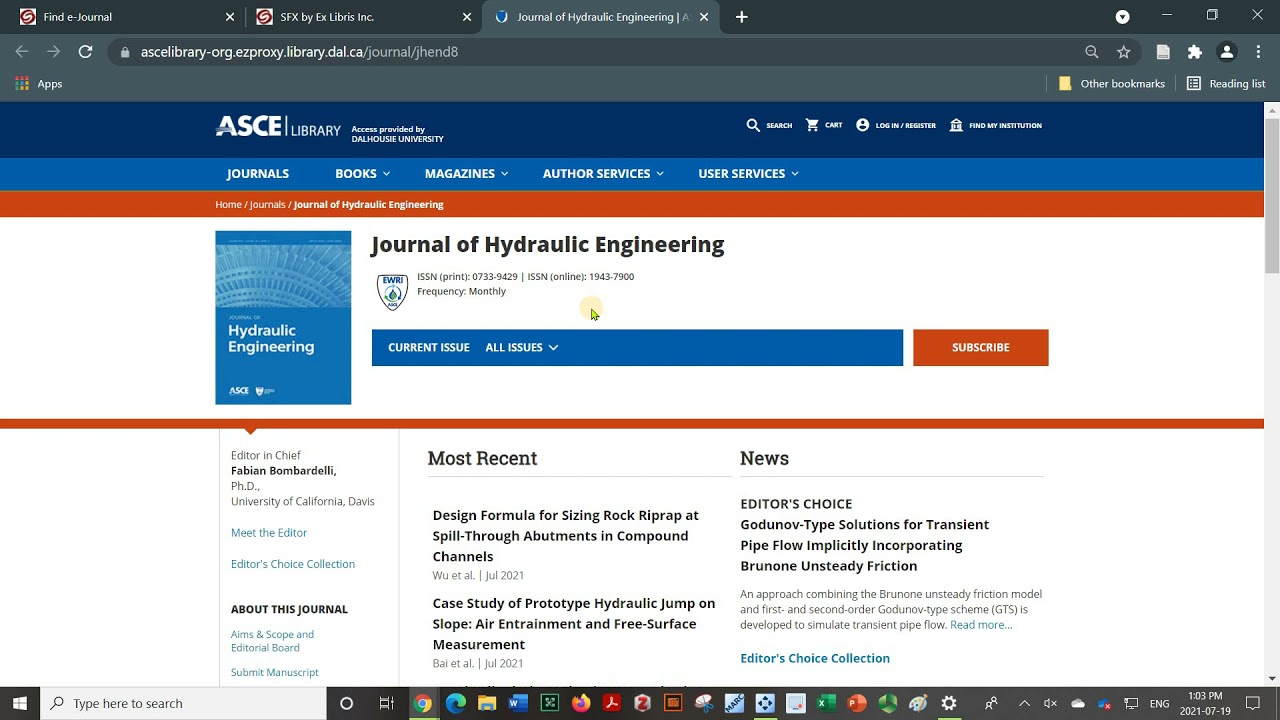Click the zoom magnifier icon in the address bar

click(x=1092, y=52)
